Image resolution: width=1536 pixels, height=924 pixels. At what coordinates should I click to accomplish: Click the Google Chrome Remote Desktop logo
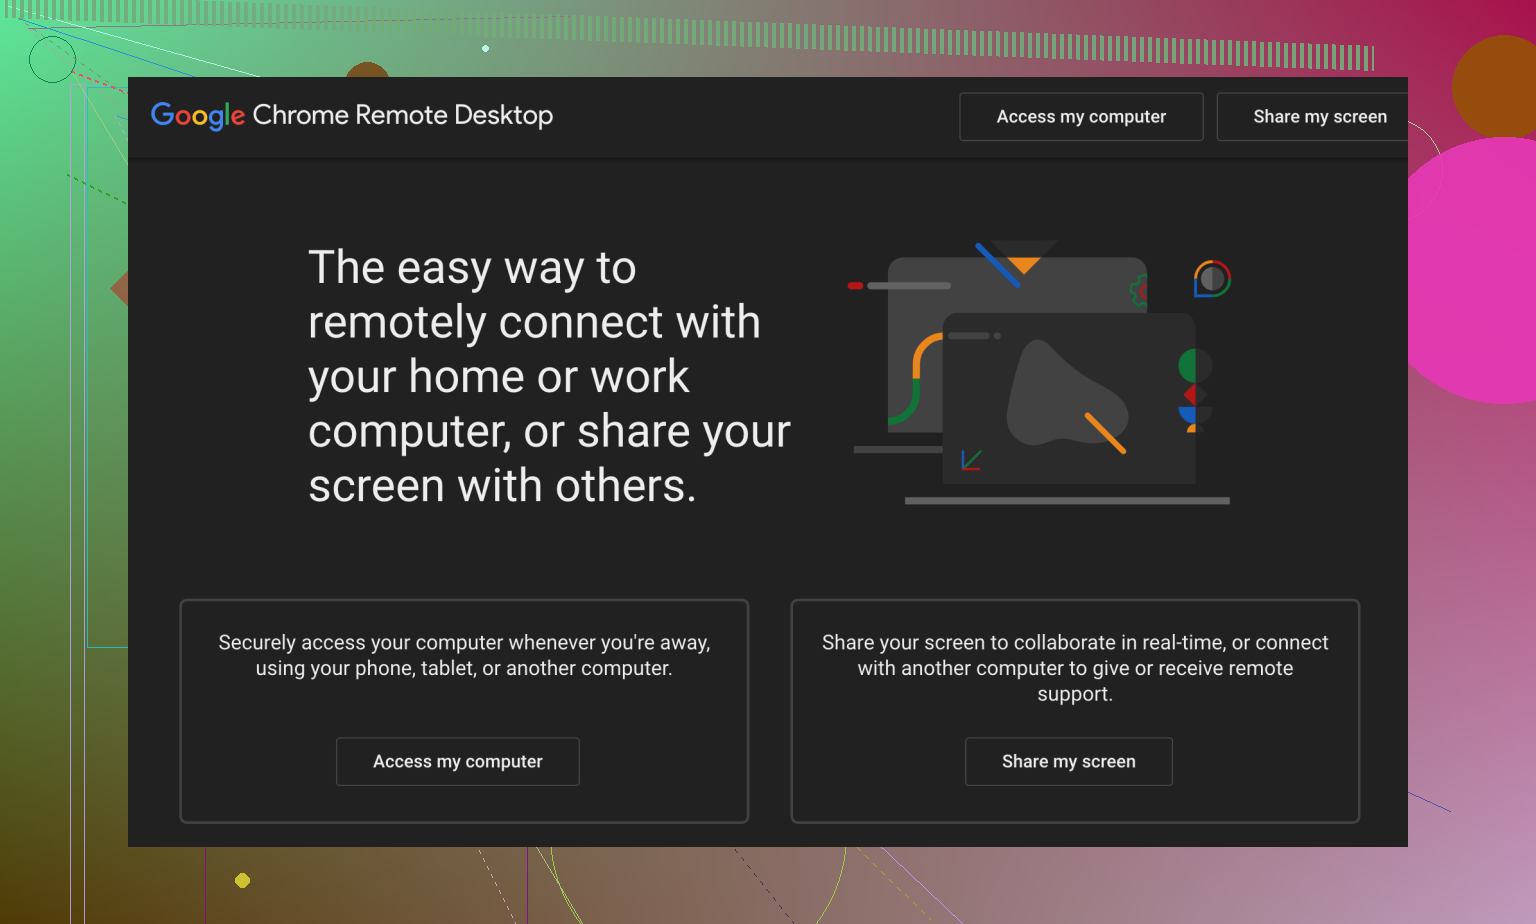coord(351,116)
